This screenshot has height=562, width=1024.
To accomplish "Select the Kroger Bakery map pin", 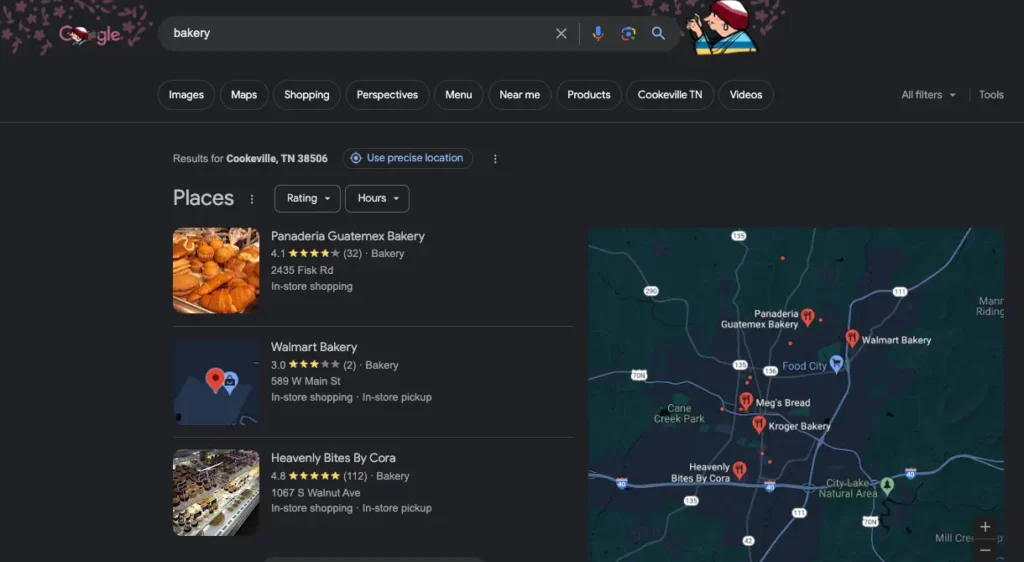I will coord(758,424).
